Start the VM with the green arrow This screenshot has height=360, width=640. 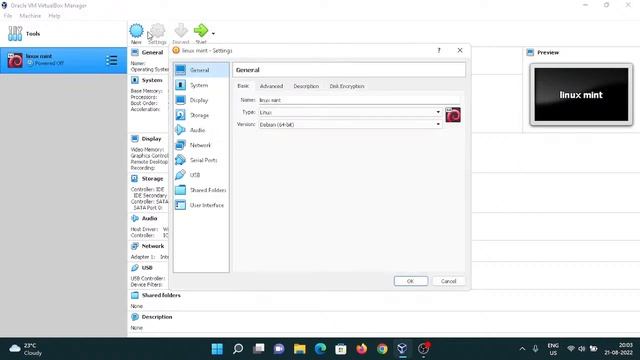pos(201,30)
